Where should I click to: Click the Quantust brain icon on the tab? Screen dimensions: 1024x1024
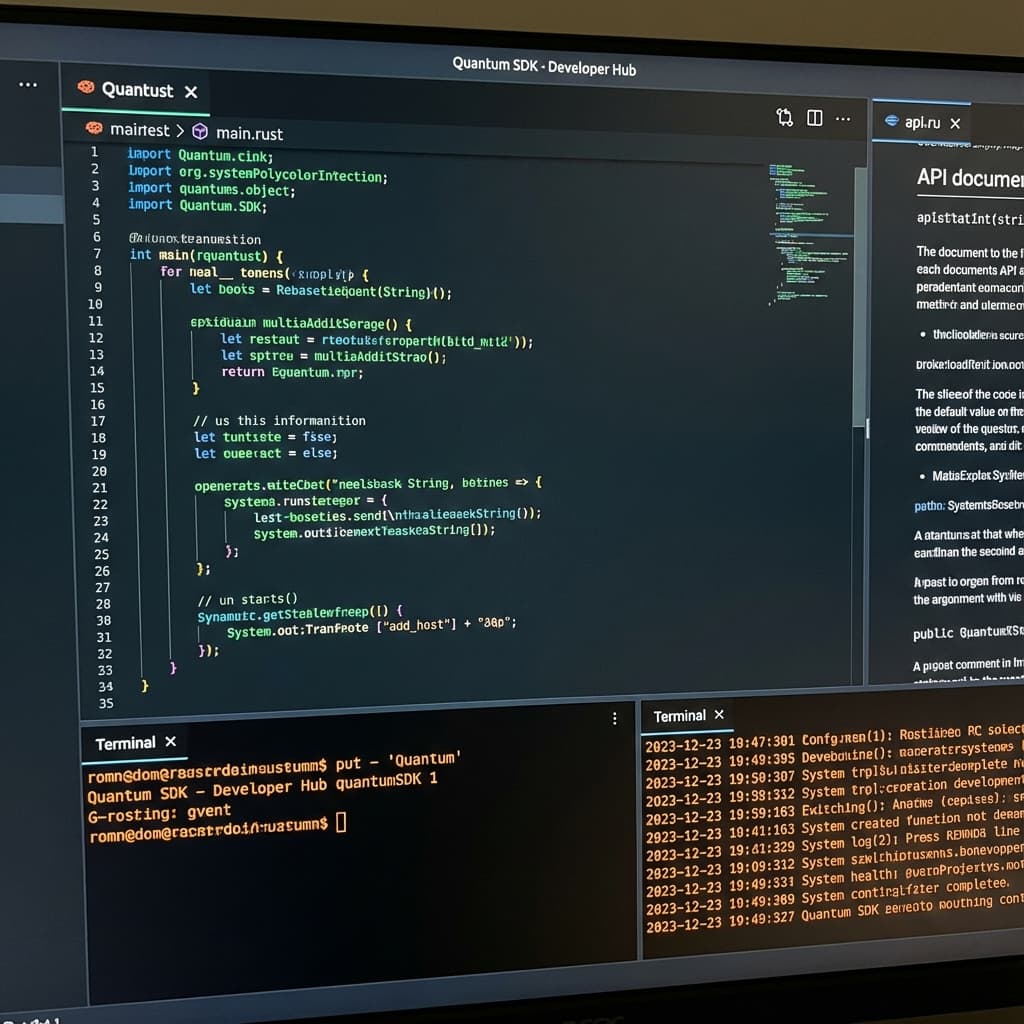[x=85, y=89]
